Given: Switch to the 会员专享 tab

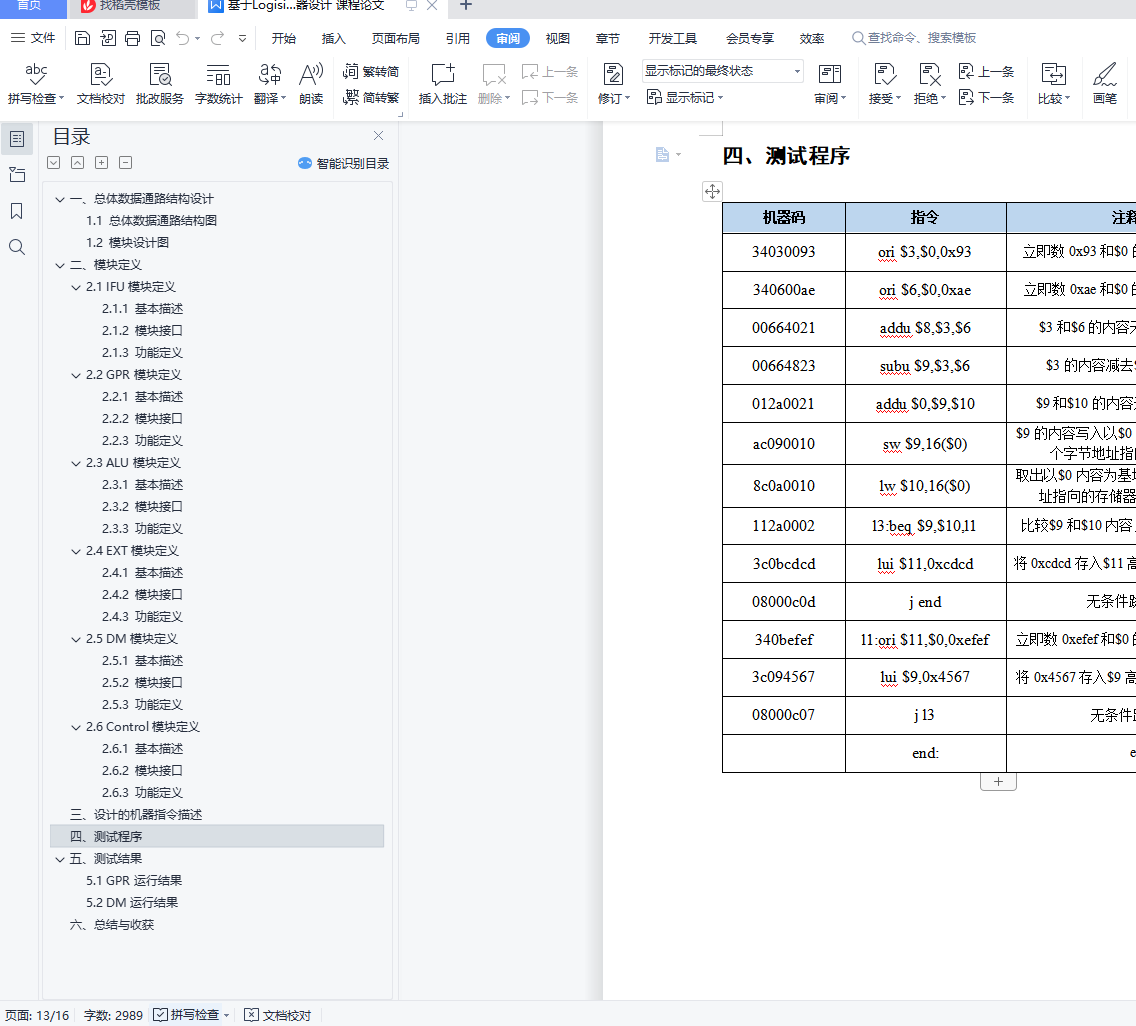Looking at the screenshot, I should (750, 38).
